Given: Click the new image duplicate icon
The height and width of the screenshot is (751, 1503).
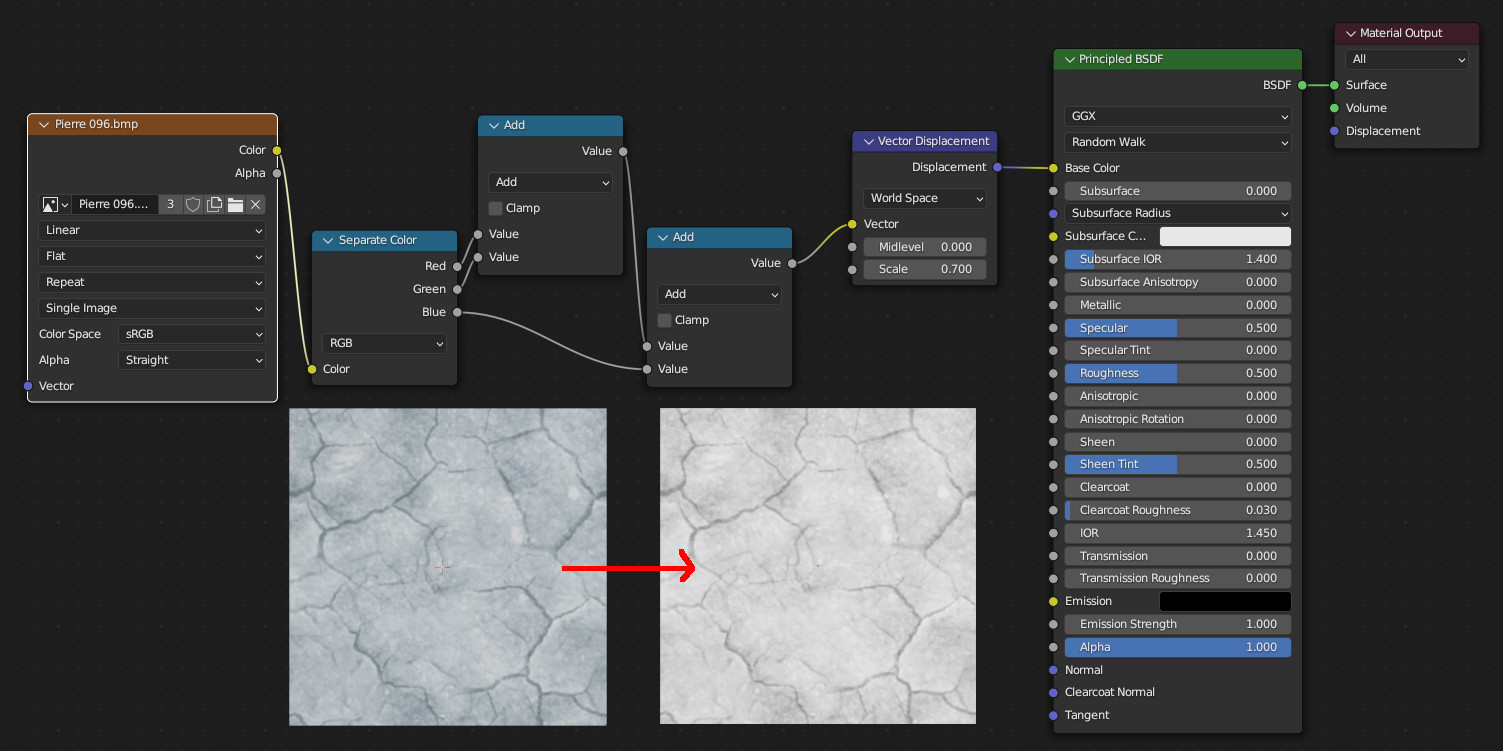Looking at the screenshot, I should [x=214, y=204].
